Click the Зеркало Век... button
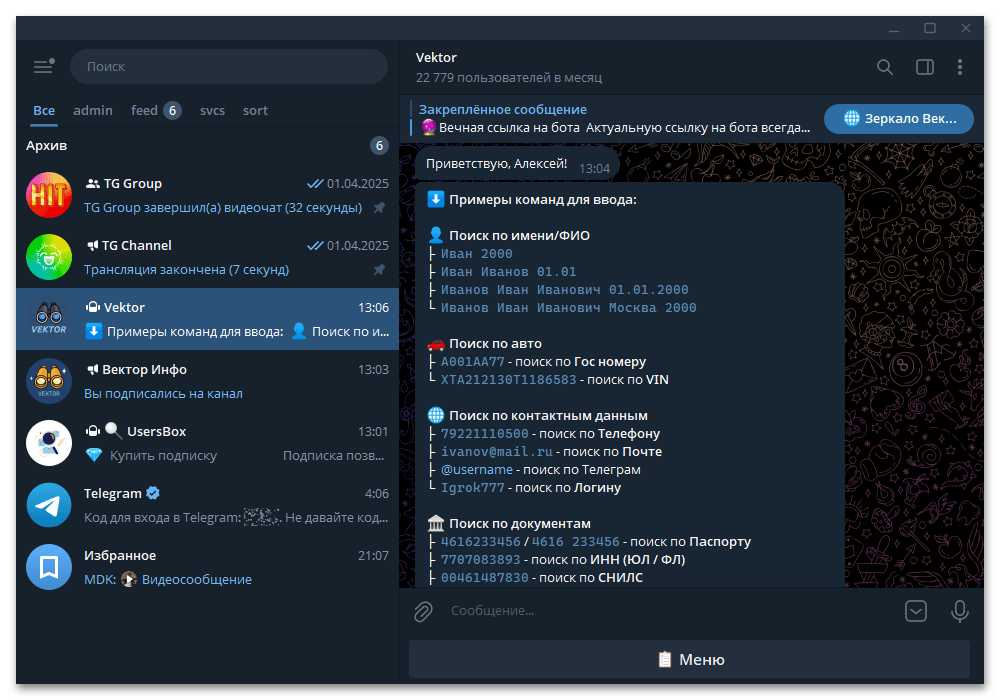This screenshot has height=700, width=1000. [x=899, y=119]
